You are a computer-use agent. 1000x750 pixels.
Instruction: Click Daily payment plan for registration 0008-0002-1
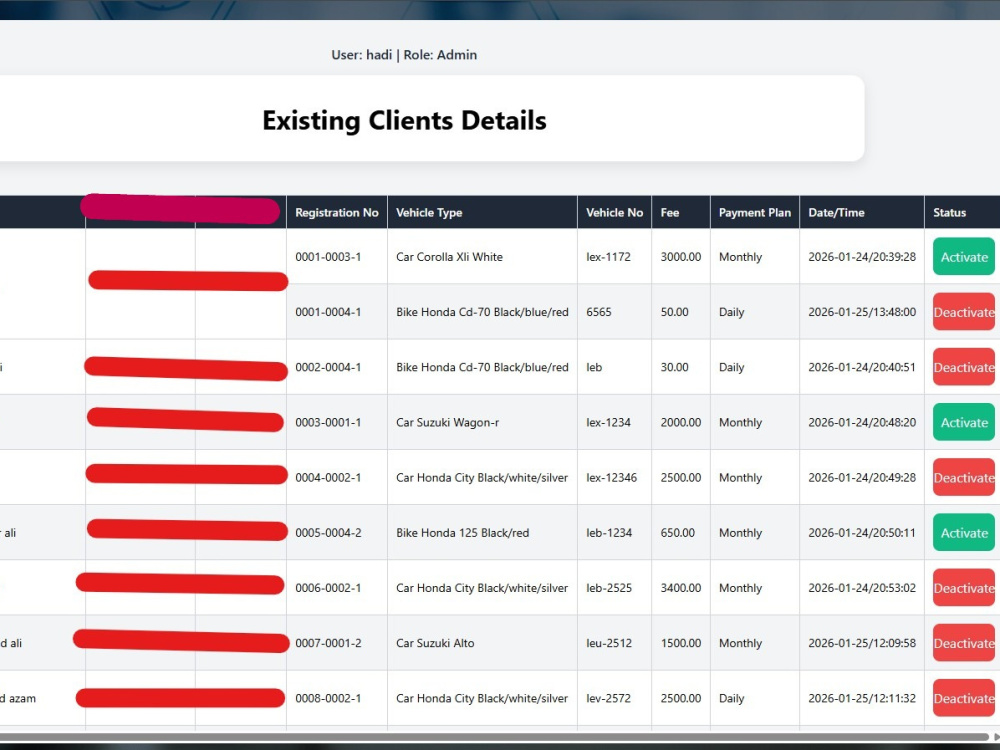tap(732, 698)
